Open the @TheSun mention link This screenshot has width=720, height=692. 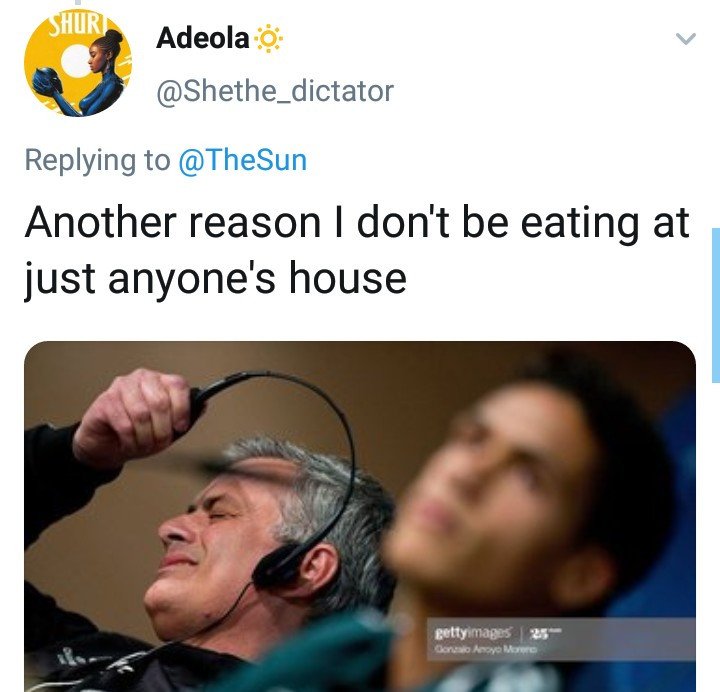[x=242, y=160]
